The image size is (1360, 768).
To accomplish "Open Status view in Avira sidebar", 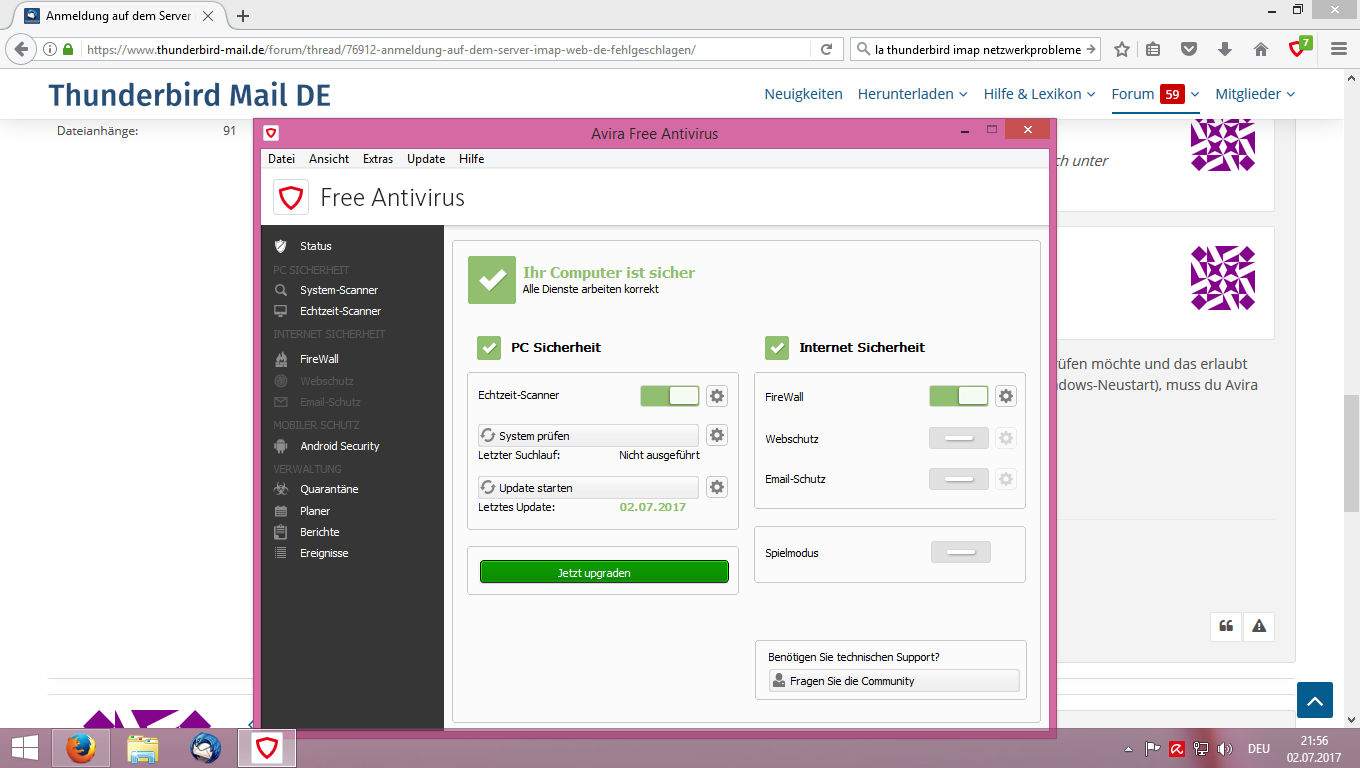I will pyautogui.click(x=315, y=246).
